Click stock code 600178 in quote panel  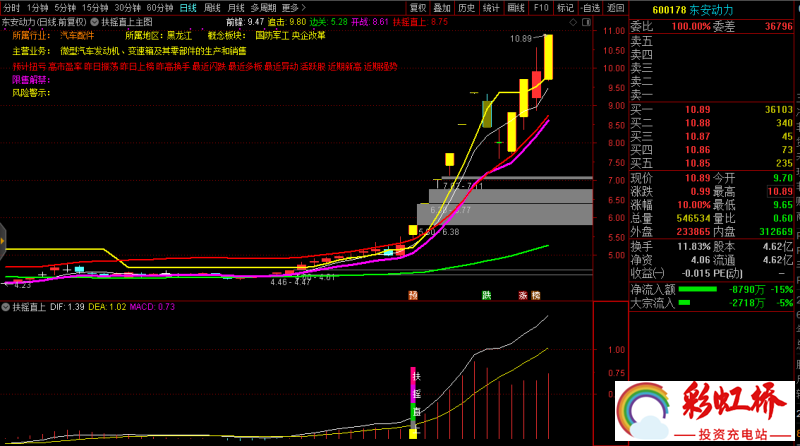(669, 10)
